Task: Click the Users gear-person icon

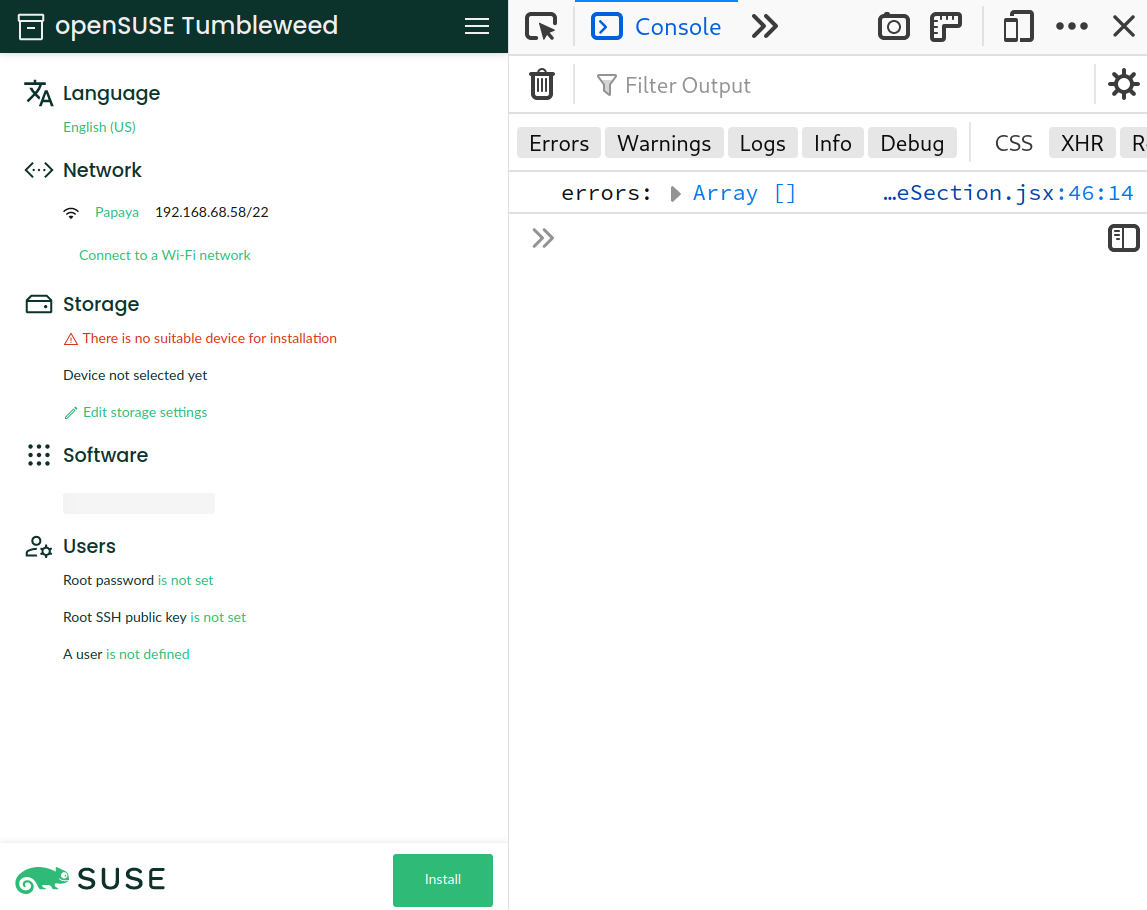Action: [x=39, y=546]
